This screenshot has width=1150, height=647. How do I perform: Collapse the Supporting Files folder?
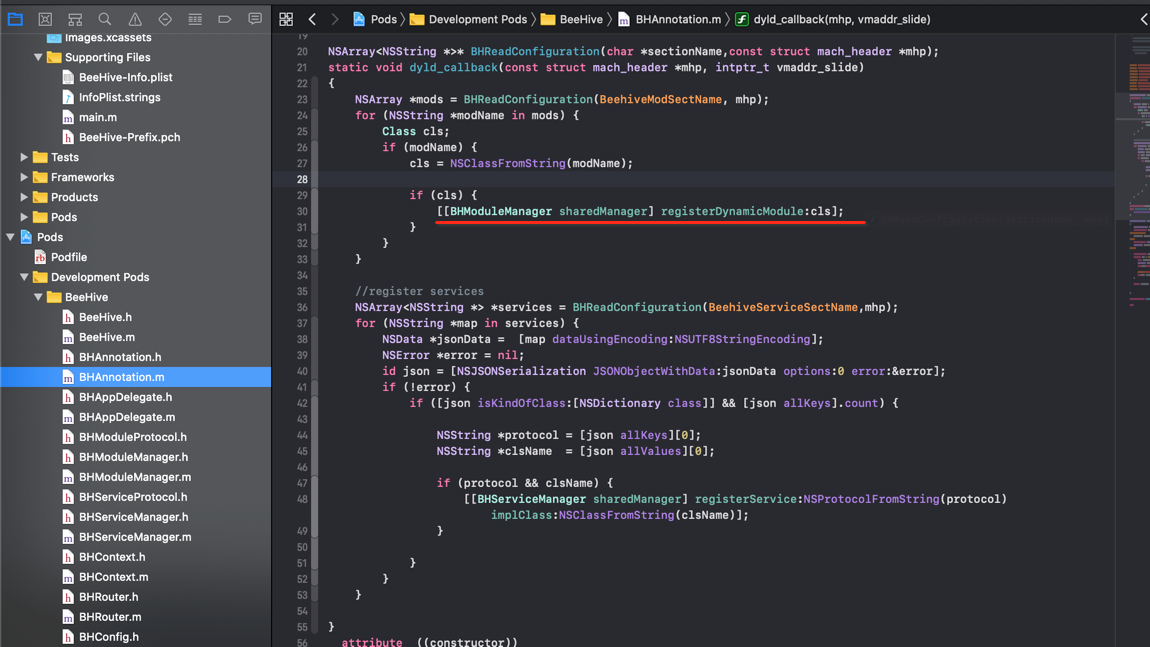(38, 57)
